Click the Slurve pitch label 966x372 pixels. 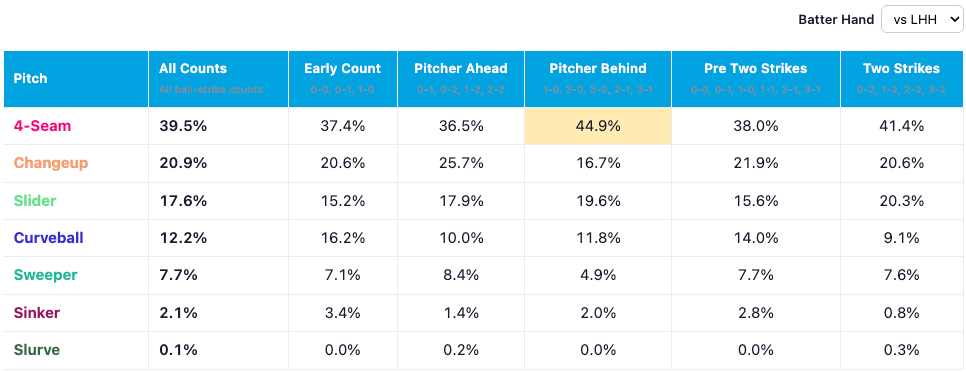coord(37,350)
